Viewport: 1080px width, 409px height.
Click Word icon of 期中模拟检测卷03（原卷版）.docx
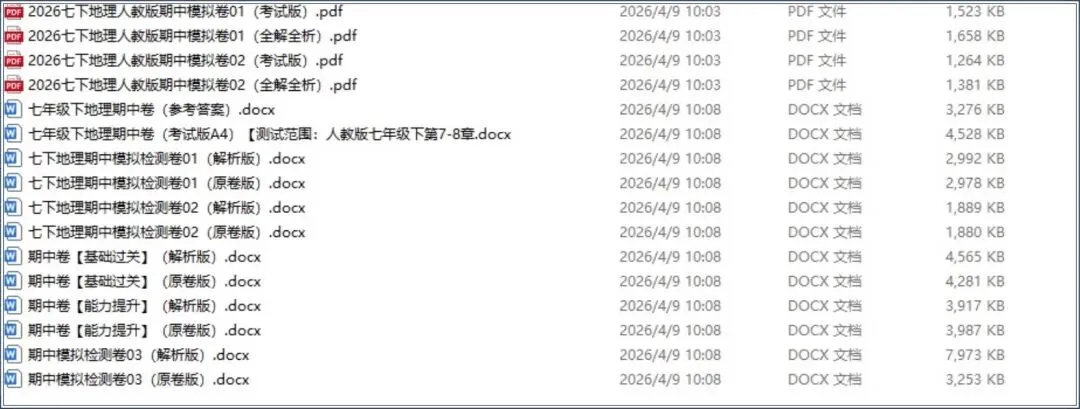13,379
